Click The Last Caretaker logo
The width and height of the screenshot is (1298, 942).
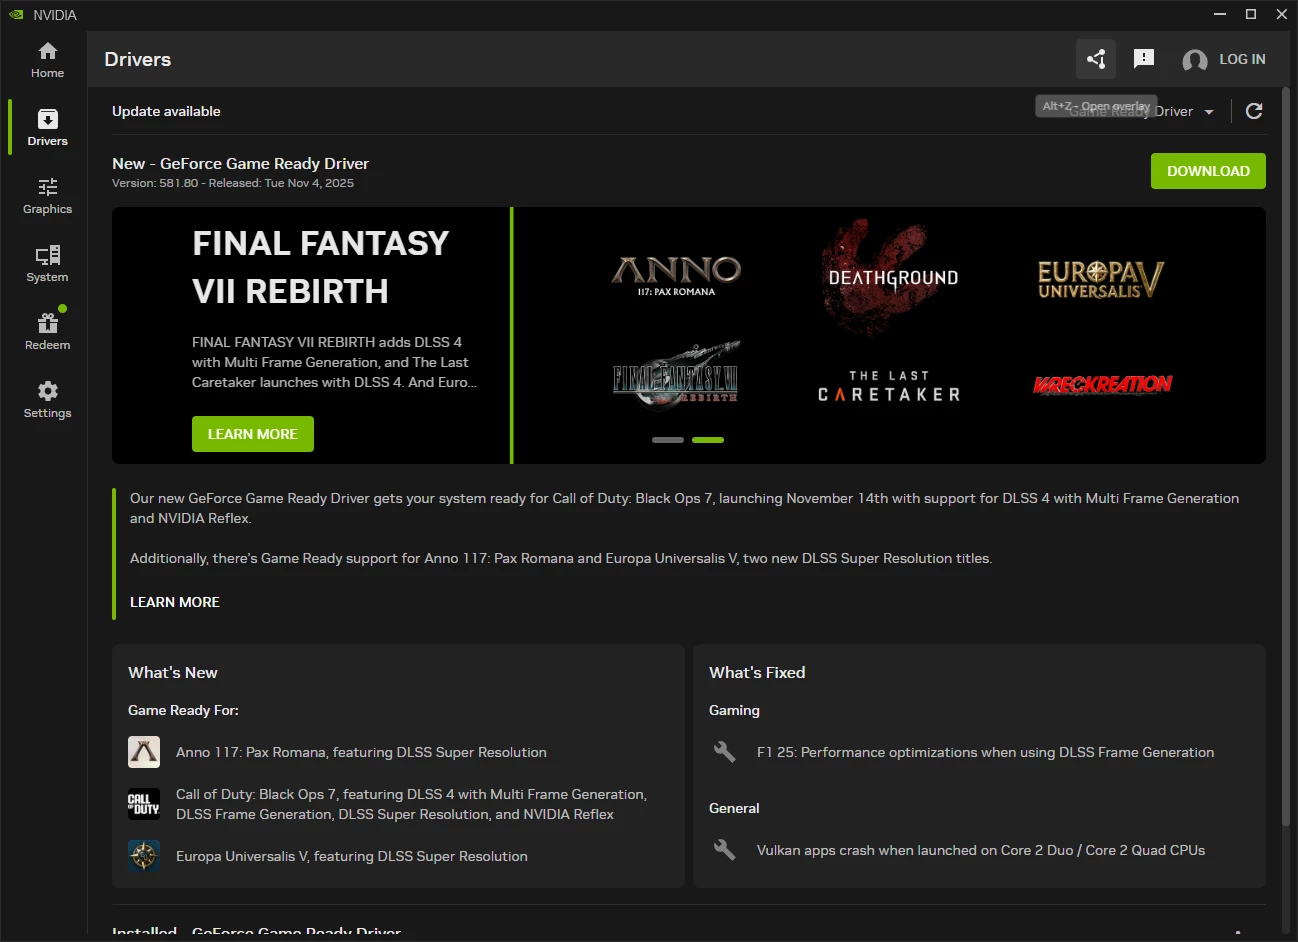pyautogui.click(x=890, y=386)
